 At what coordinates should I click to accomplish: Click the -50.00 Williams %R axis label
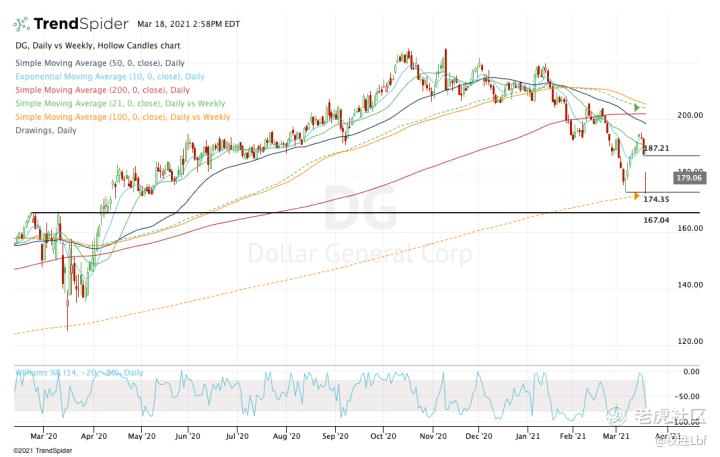[687, 396]
